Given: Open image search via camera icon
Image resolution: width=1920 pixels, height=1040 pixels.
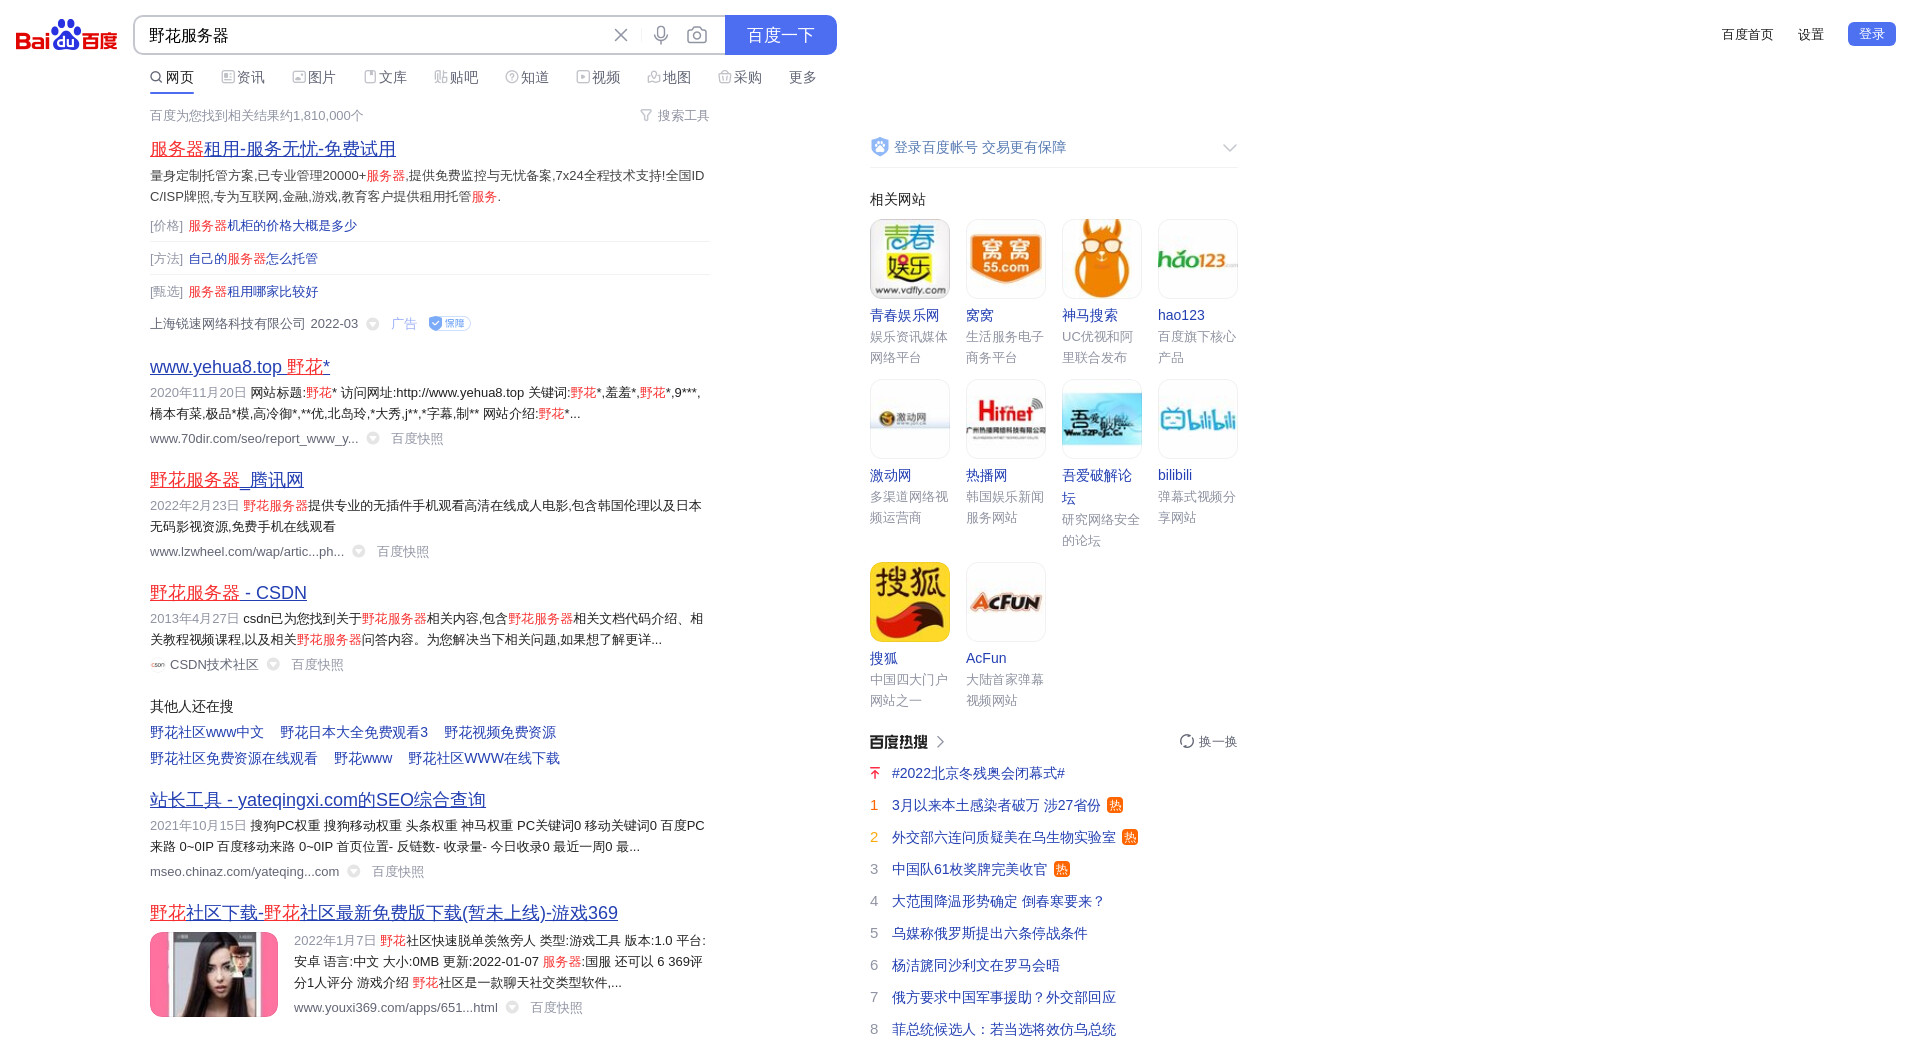Looking at the screenshot, I should tap(697, 35).
